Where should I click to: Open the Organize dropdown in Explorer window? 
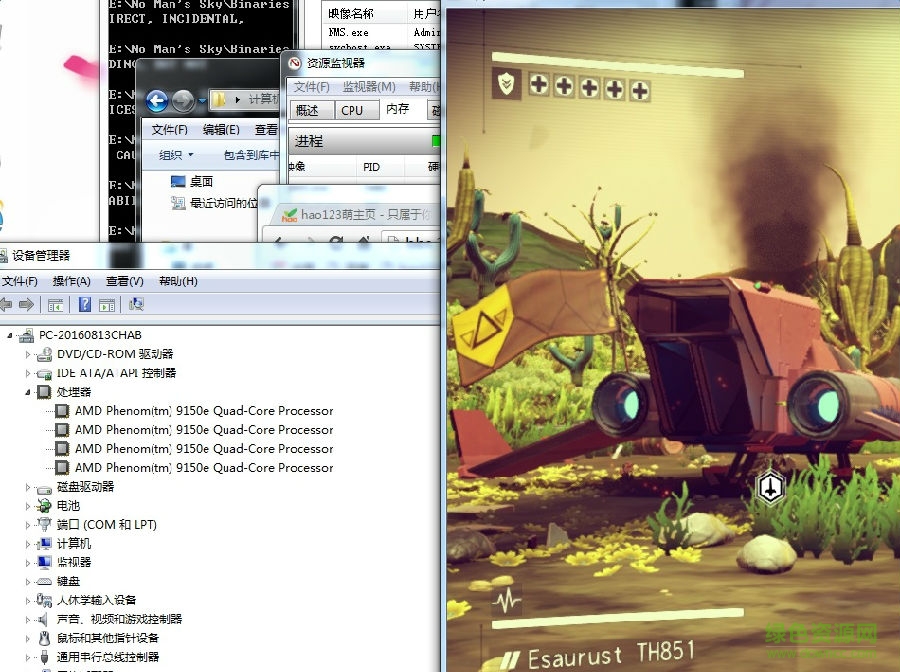tap(176, 155)
